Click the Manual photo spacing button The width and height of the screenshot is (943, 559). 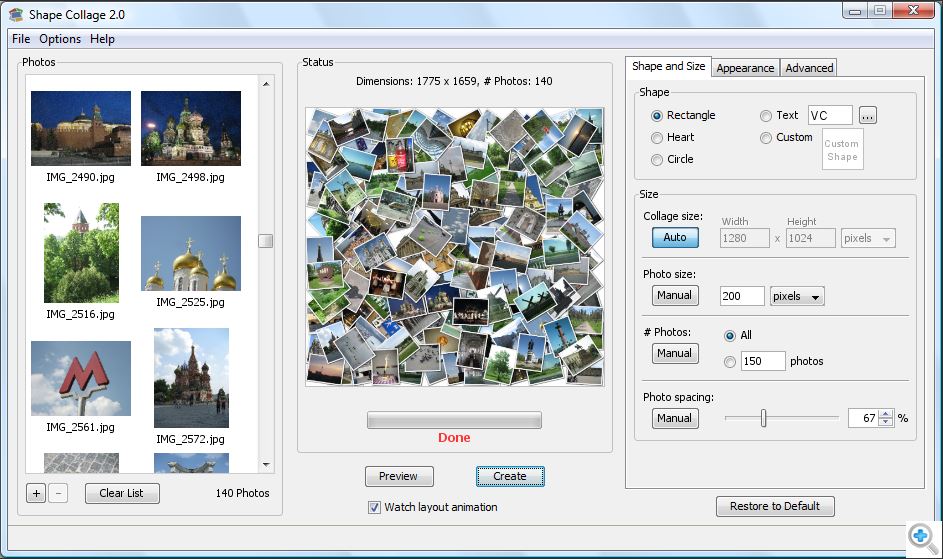click(x=675, y=418)
